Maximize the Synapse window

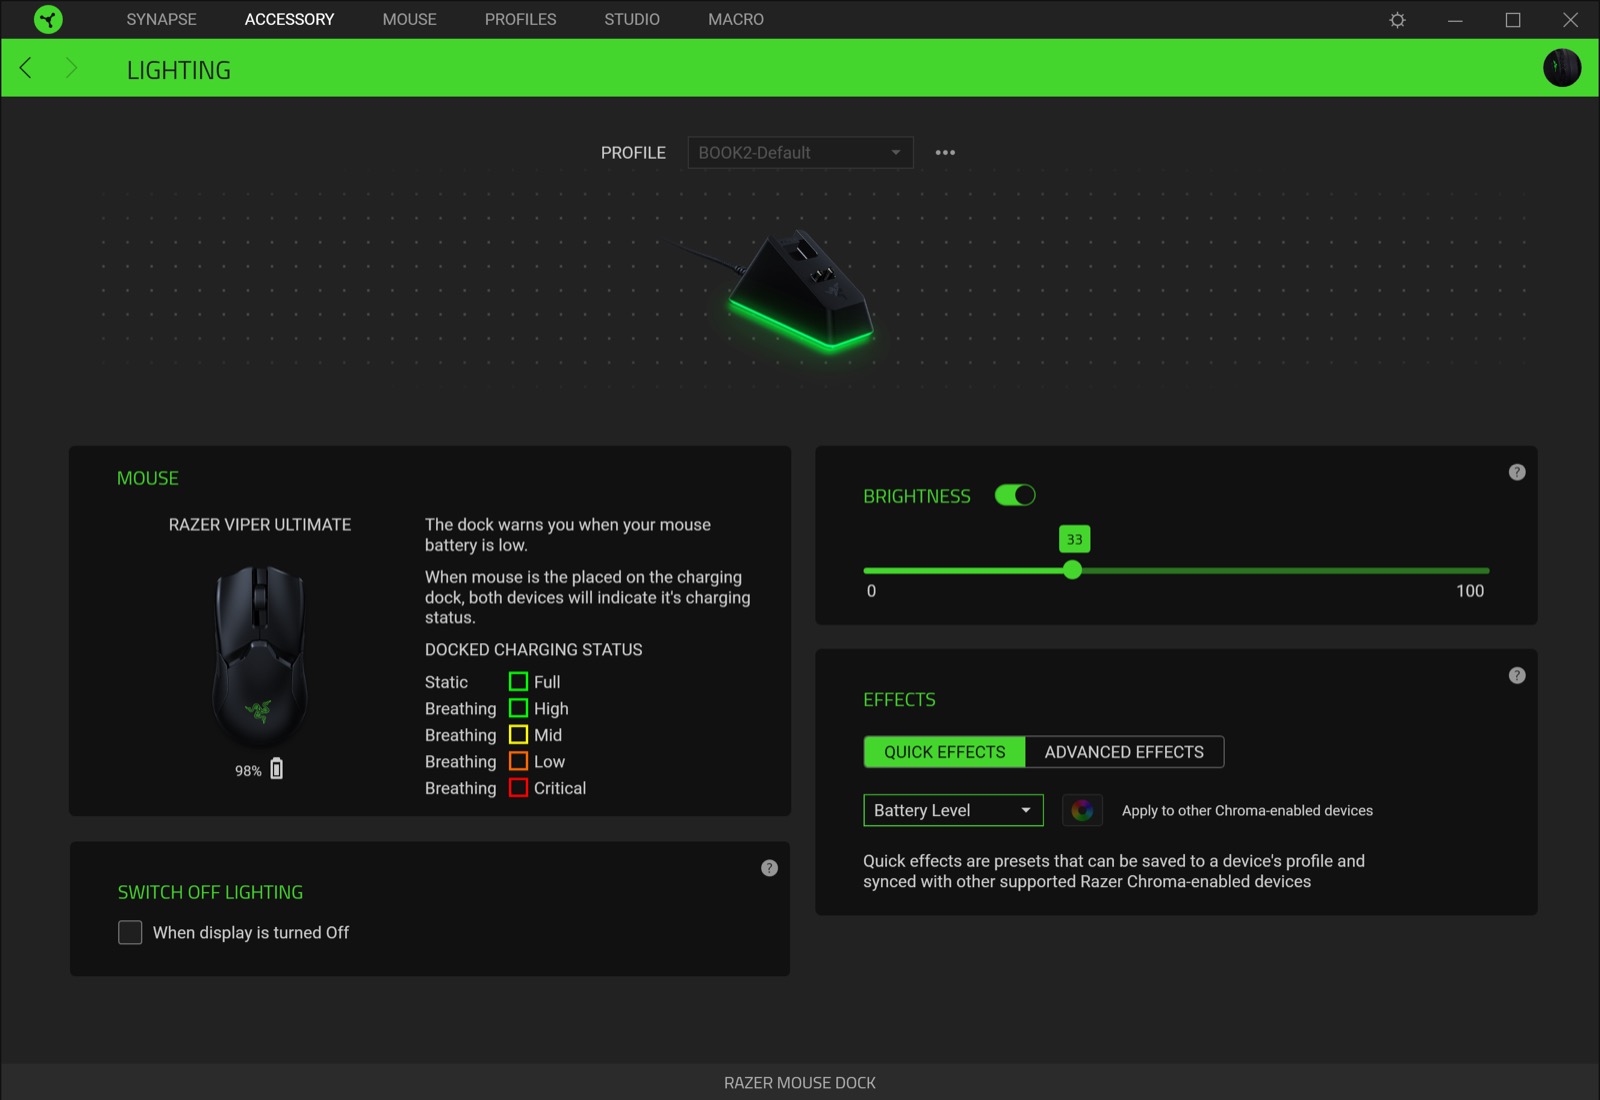tap(1513, 20)
